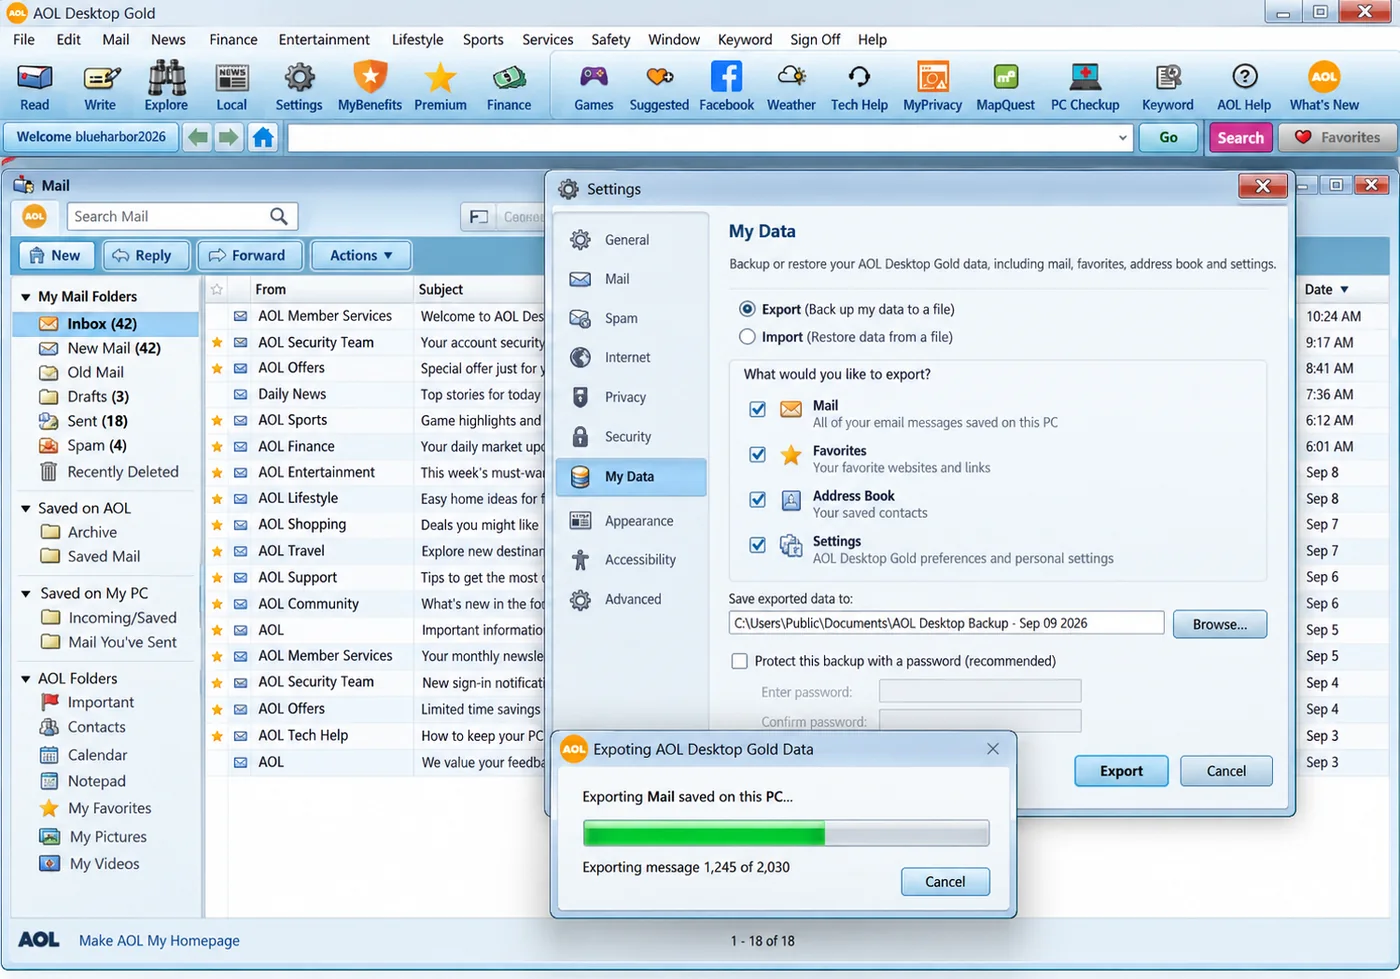
Task: Switch to the Appearance settings tab
Action: pyautogui.click(x=632, y=521)
